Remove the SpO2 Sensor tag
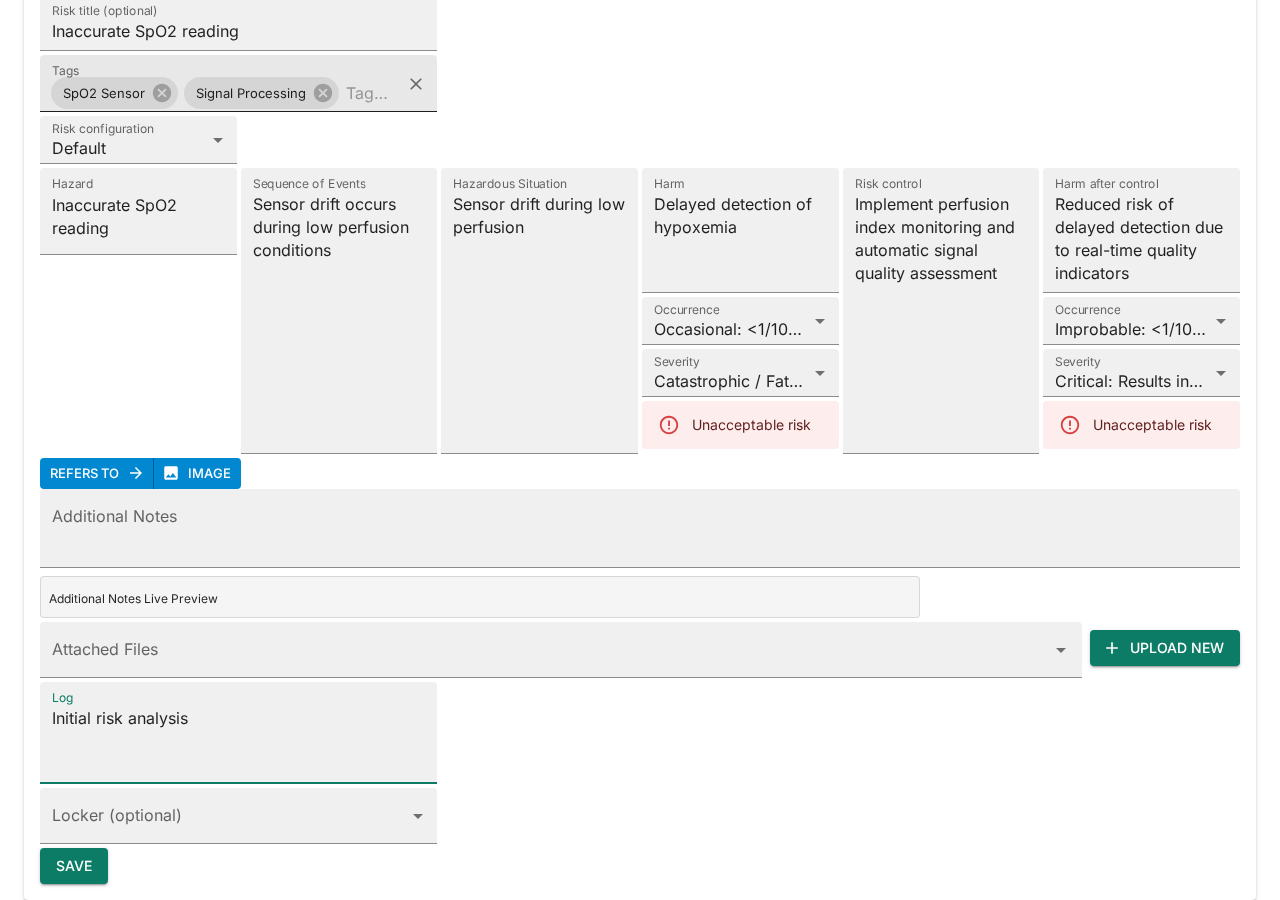Screen dimensions: 1280x900 160,92
